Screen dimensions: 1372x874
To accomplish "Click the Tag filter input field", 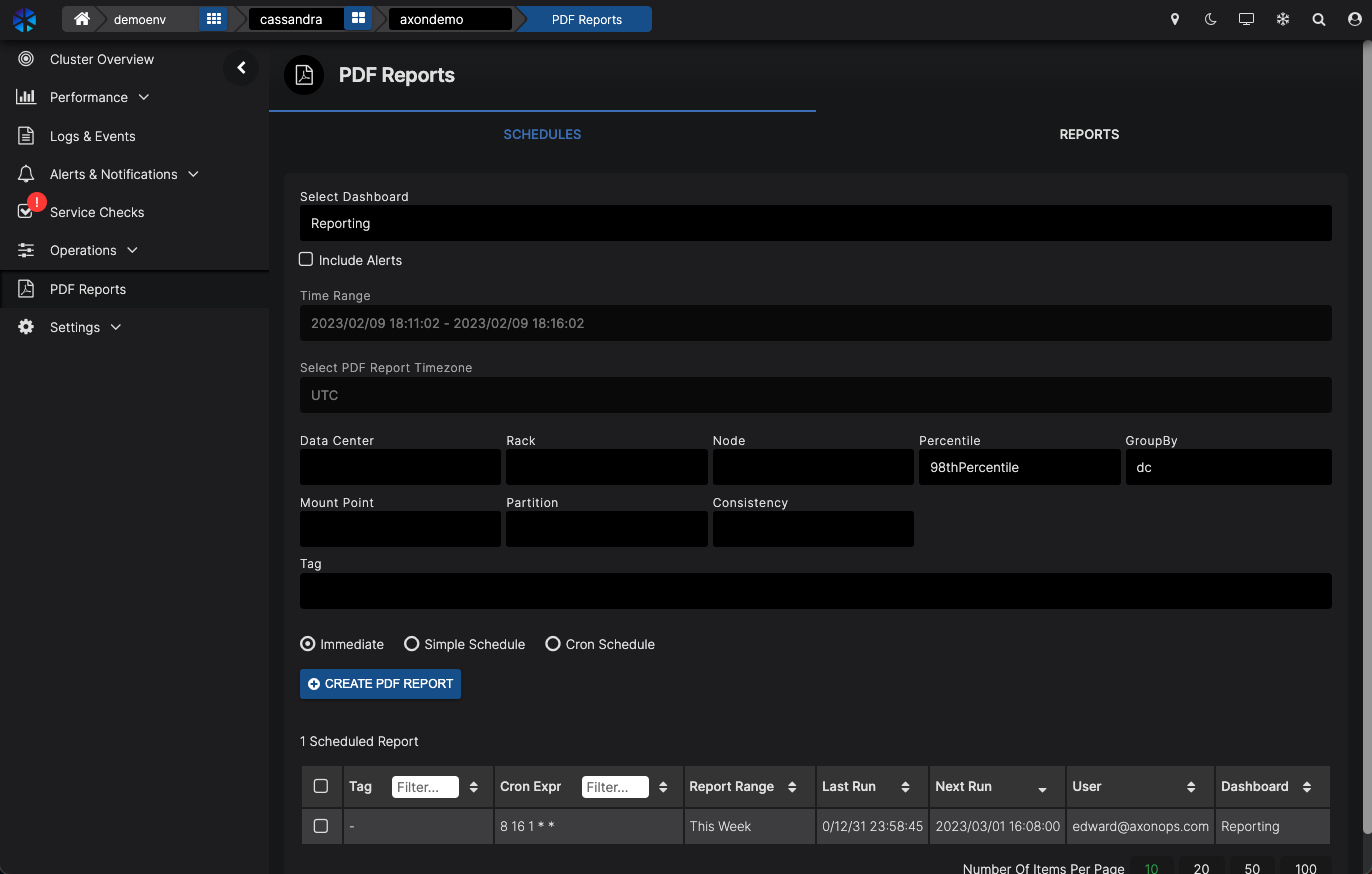I will coord(425,787).
